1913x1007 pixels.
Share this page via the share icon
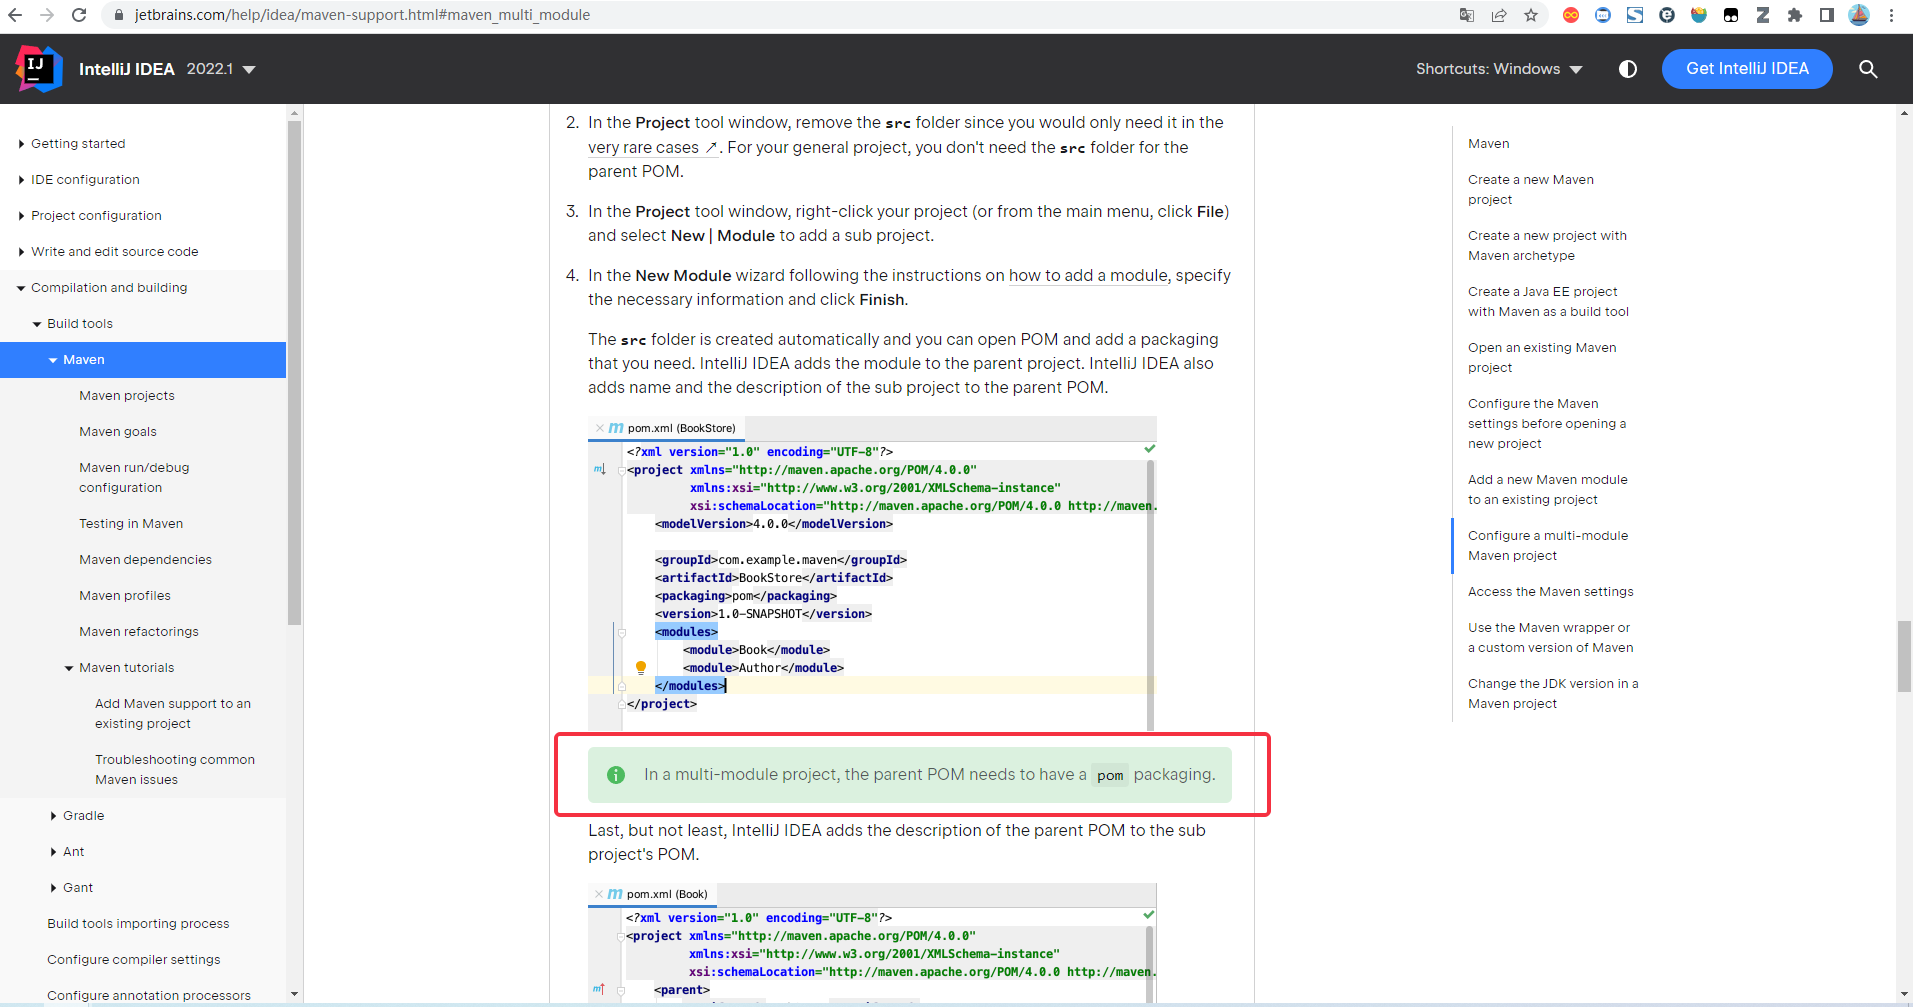coord(1499,15)
